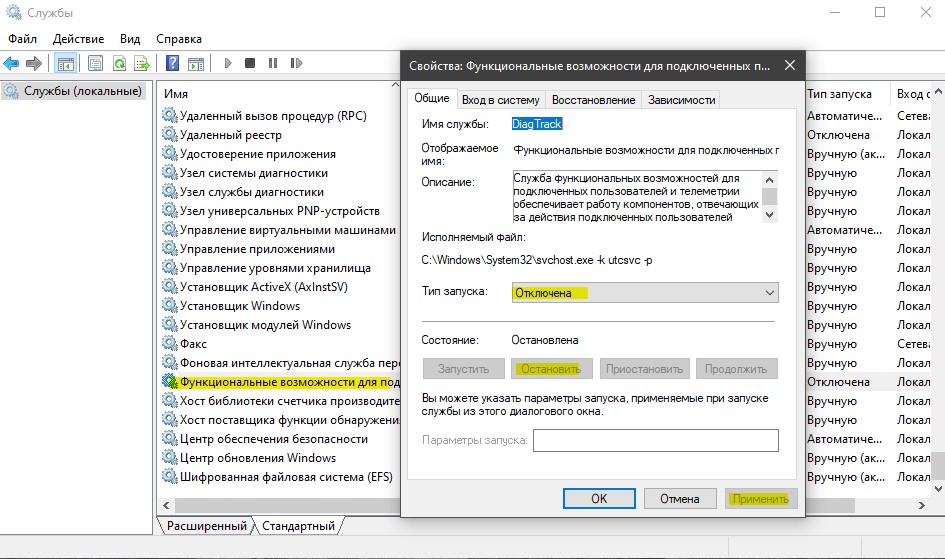Click gear icon of Установщик Windows

pos(170,305)
